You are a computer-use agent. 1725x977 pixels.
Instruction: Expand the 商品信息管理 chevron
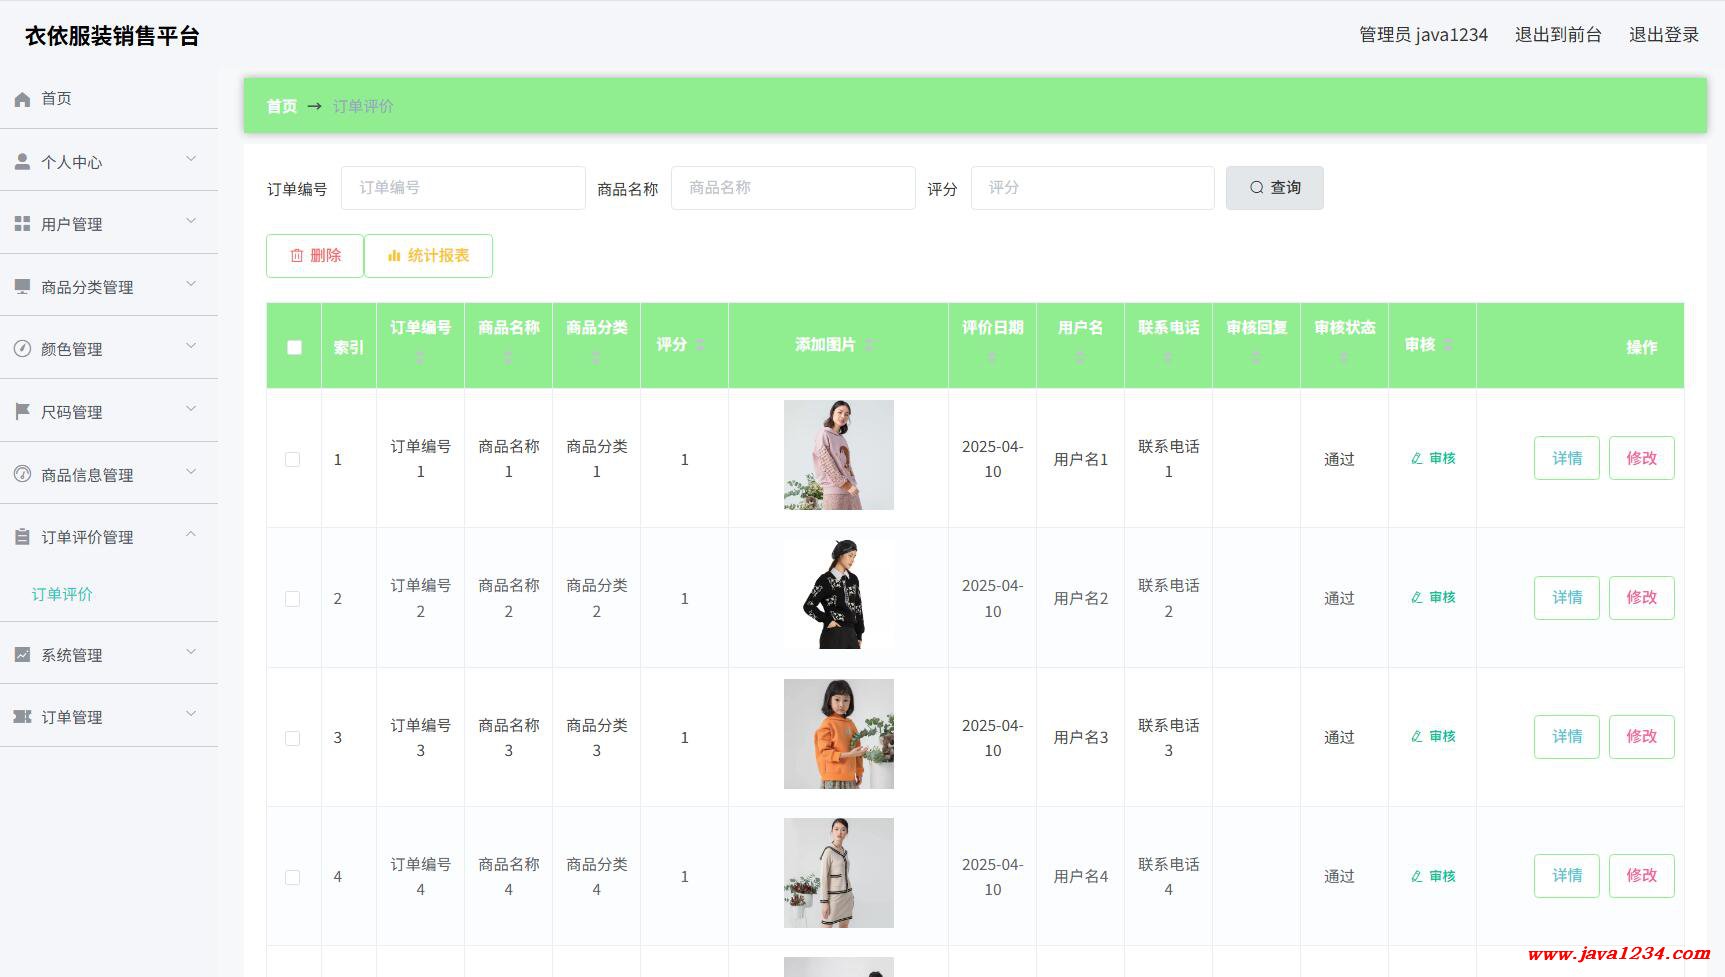click(x=191, y=473)
